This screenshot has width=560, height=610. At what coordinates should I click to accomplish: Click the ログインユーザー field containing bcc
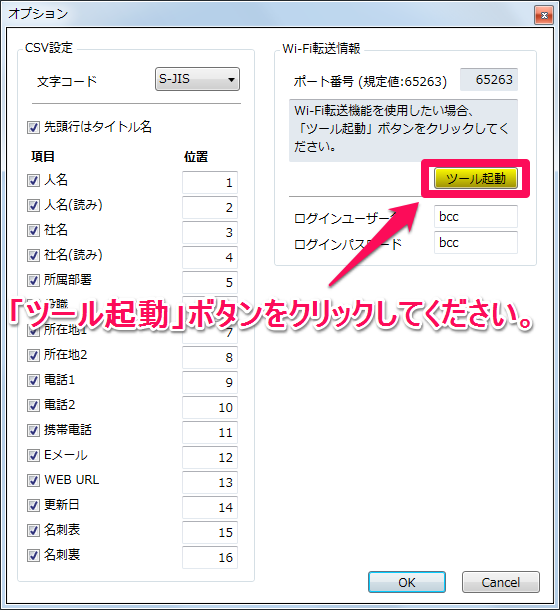476,217
